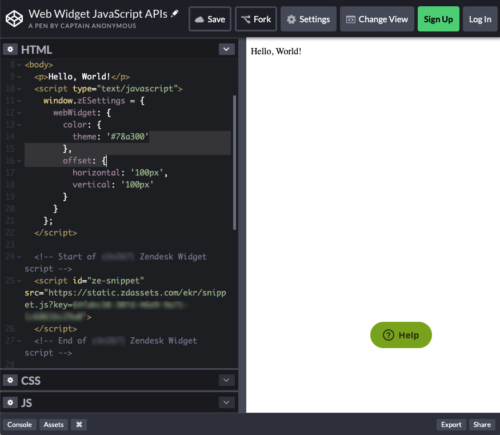The width and height of the screenshot is (500, 435).
Task: Collapse code fold arrow on line 16
Action: [x=19, y=161]
